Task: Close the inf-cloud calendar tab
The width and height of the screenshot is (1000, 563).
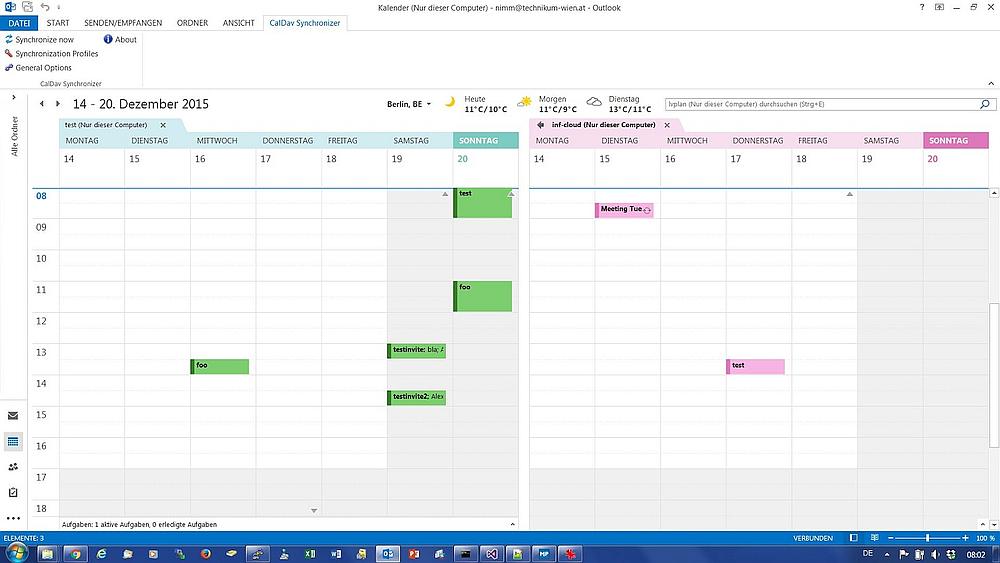Action: 667,125
